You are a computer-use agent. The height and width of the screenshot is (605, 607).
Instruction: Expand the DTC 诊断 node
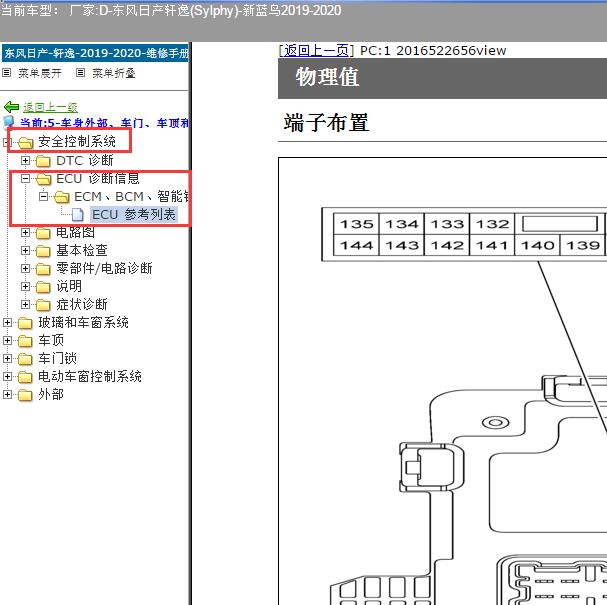pos(25,160)
